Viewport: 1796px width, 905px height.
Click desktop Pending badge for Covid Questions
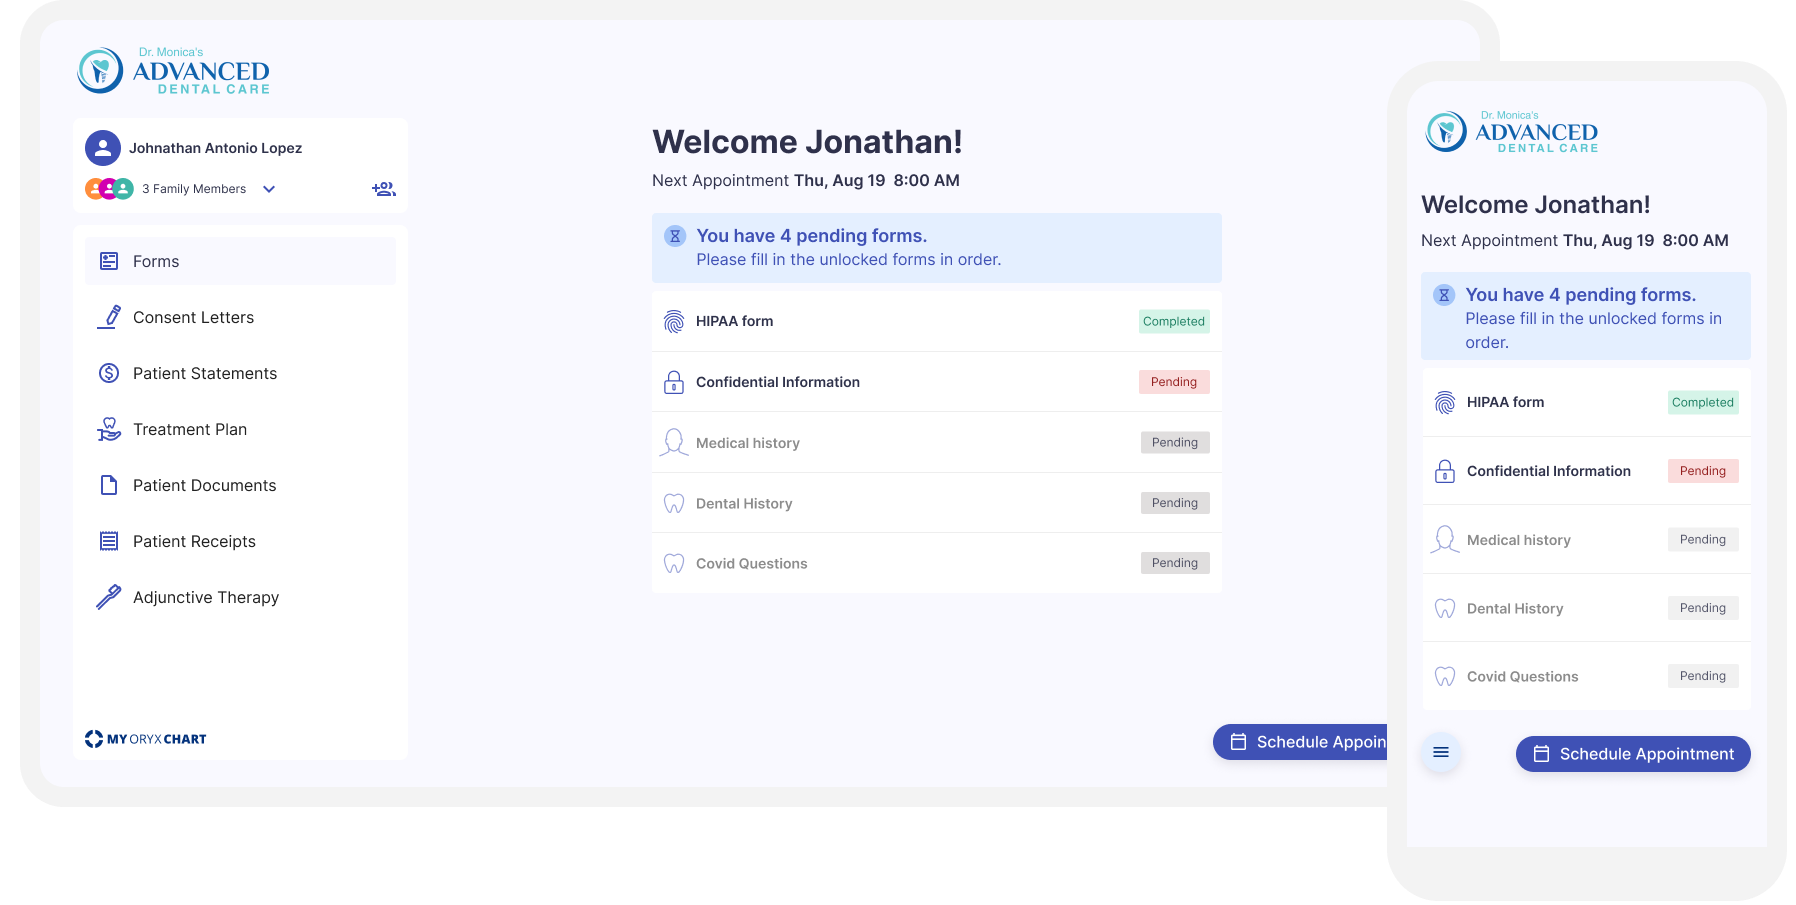pos(1175,563)
